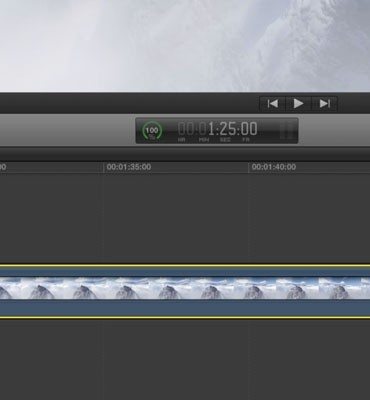Move playhead to 00:01:40:00 on the ruler
The width and height of the screenshot is (370, 400).
(x=274, y=167)
